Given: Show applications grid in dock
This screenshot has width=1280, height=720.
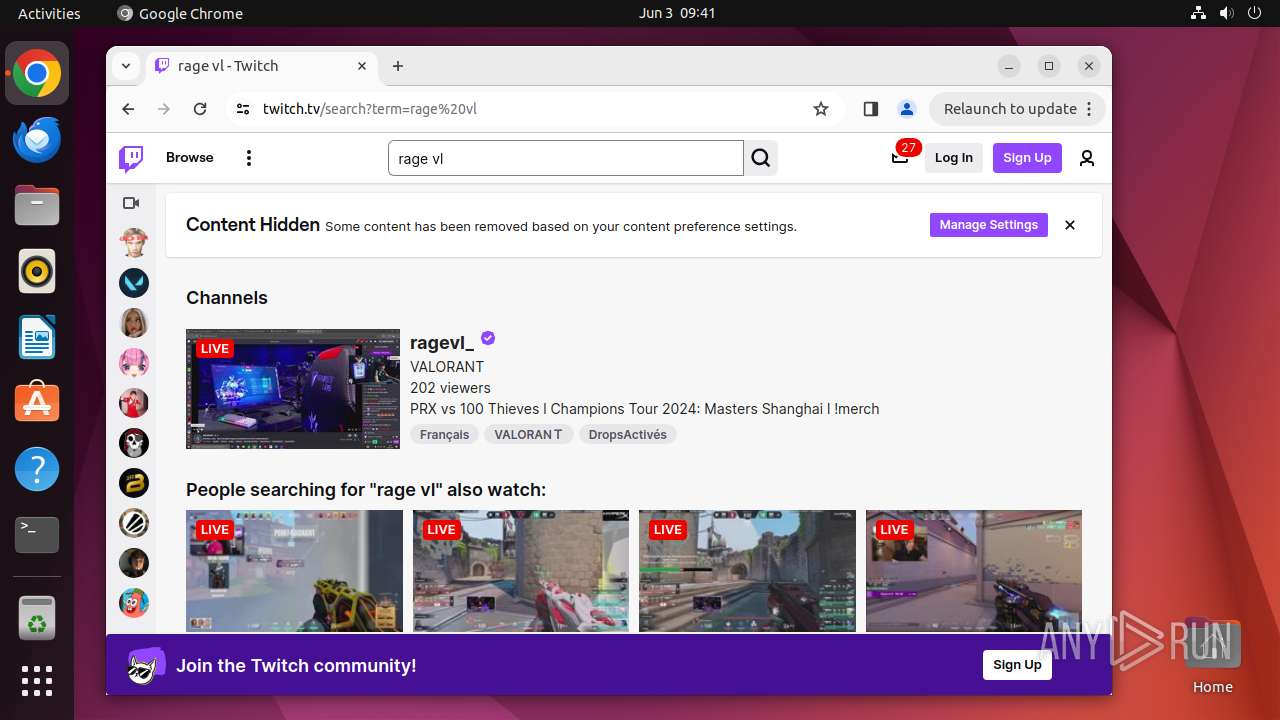Looking at the screenshot, I should pyautogui.click(x=37, y=681).
